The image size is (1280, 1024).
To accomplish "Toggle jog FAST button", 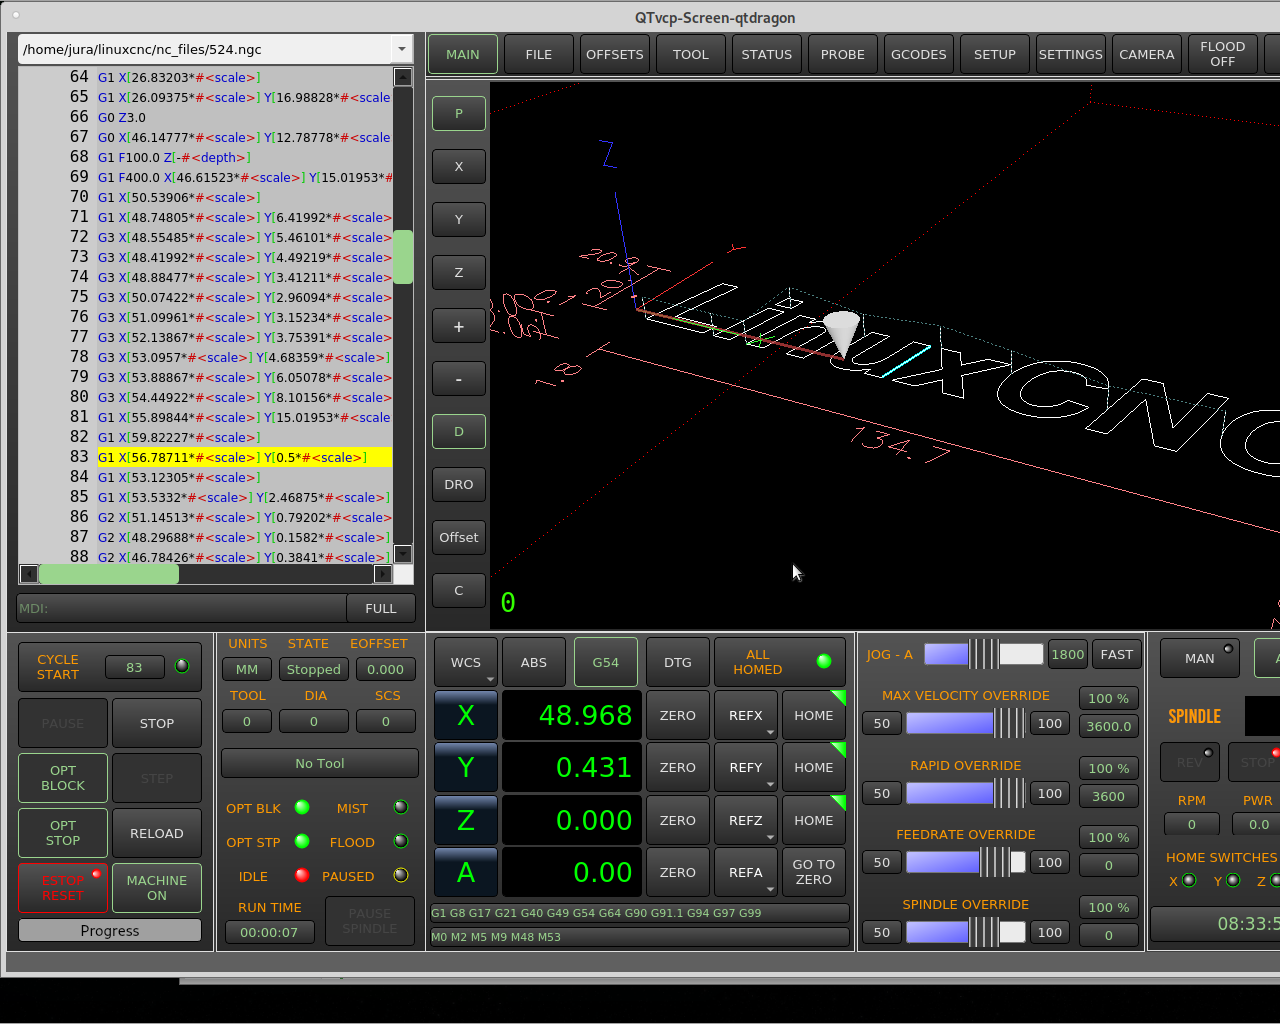I will point(1117,654).
